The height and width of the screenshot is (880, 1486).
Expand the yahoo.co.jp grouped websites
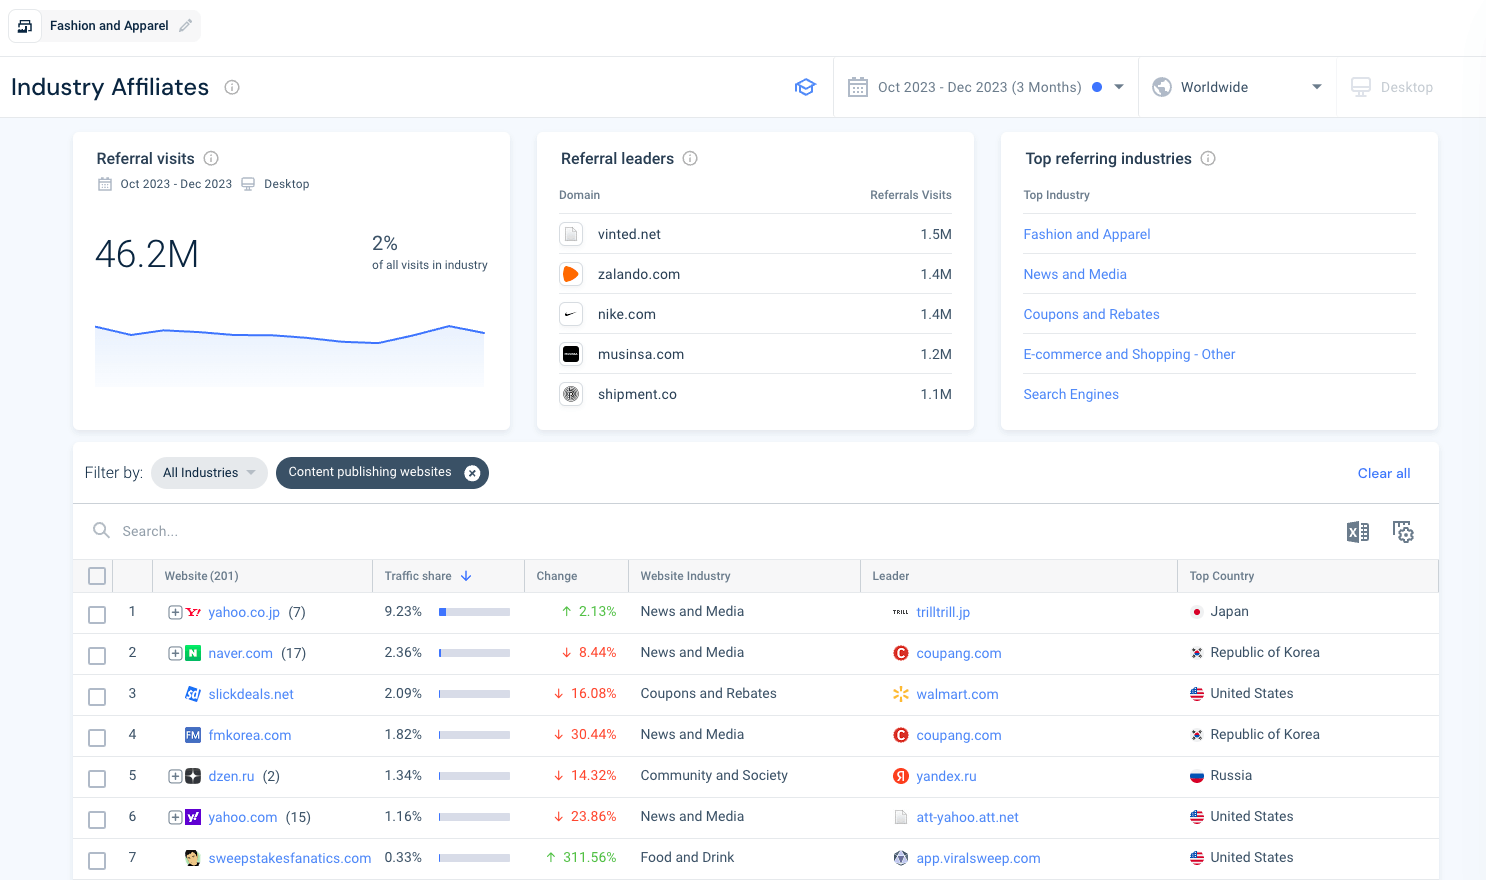click(x=175, y=612)
